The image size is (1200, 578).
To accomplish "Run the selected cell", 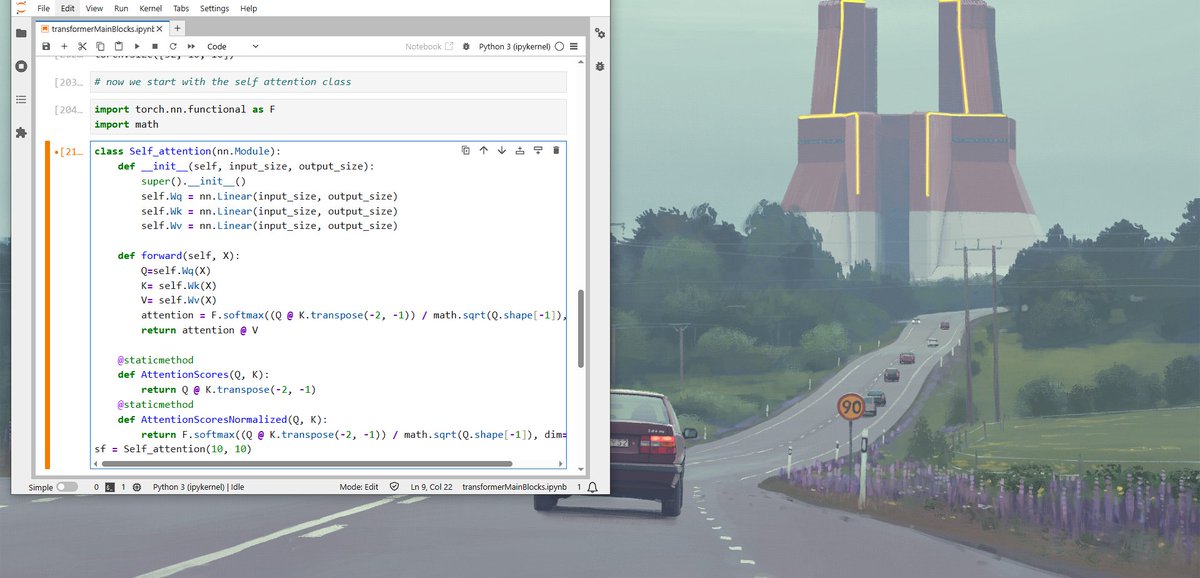I will 137,47.
